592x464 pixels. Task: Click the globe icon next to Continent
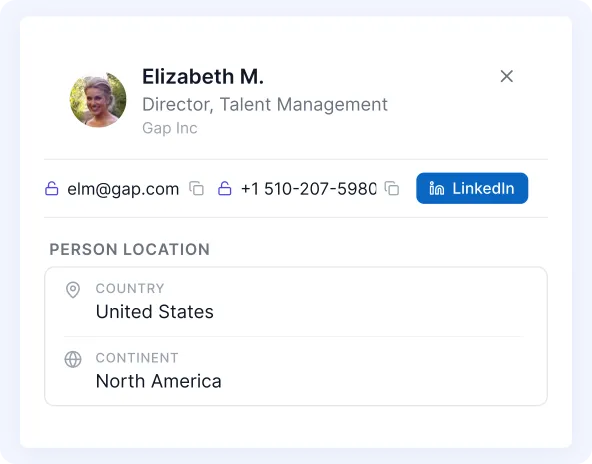click(x=73, y=359)
